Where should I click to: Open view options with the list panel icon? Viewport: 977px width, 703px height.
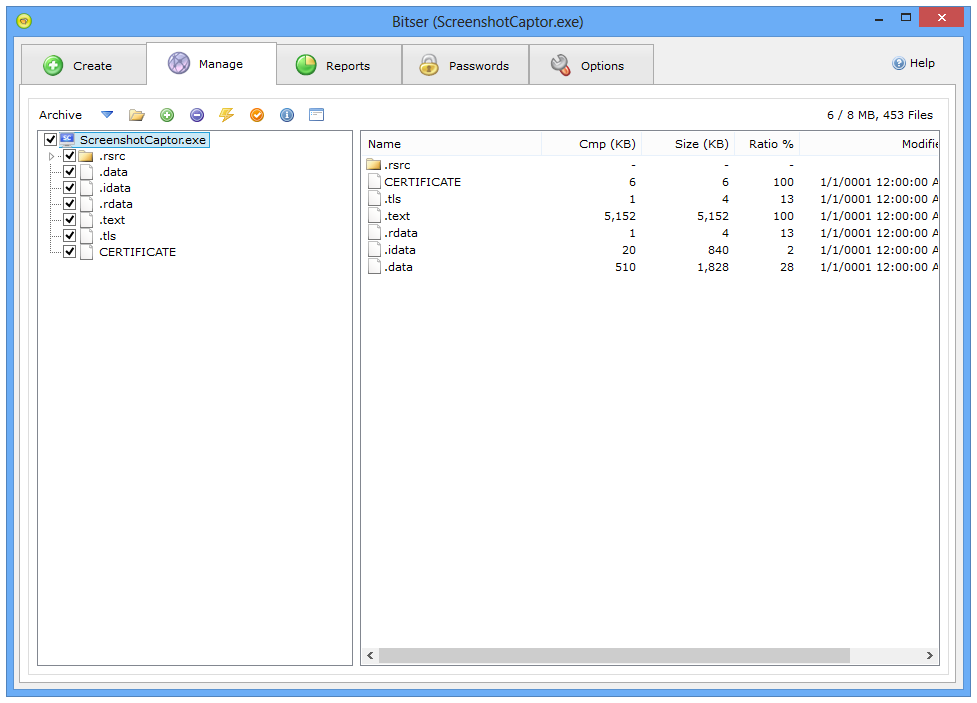317,114
